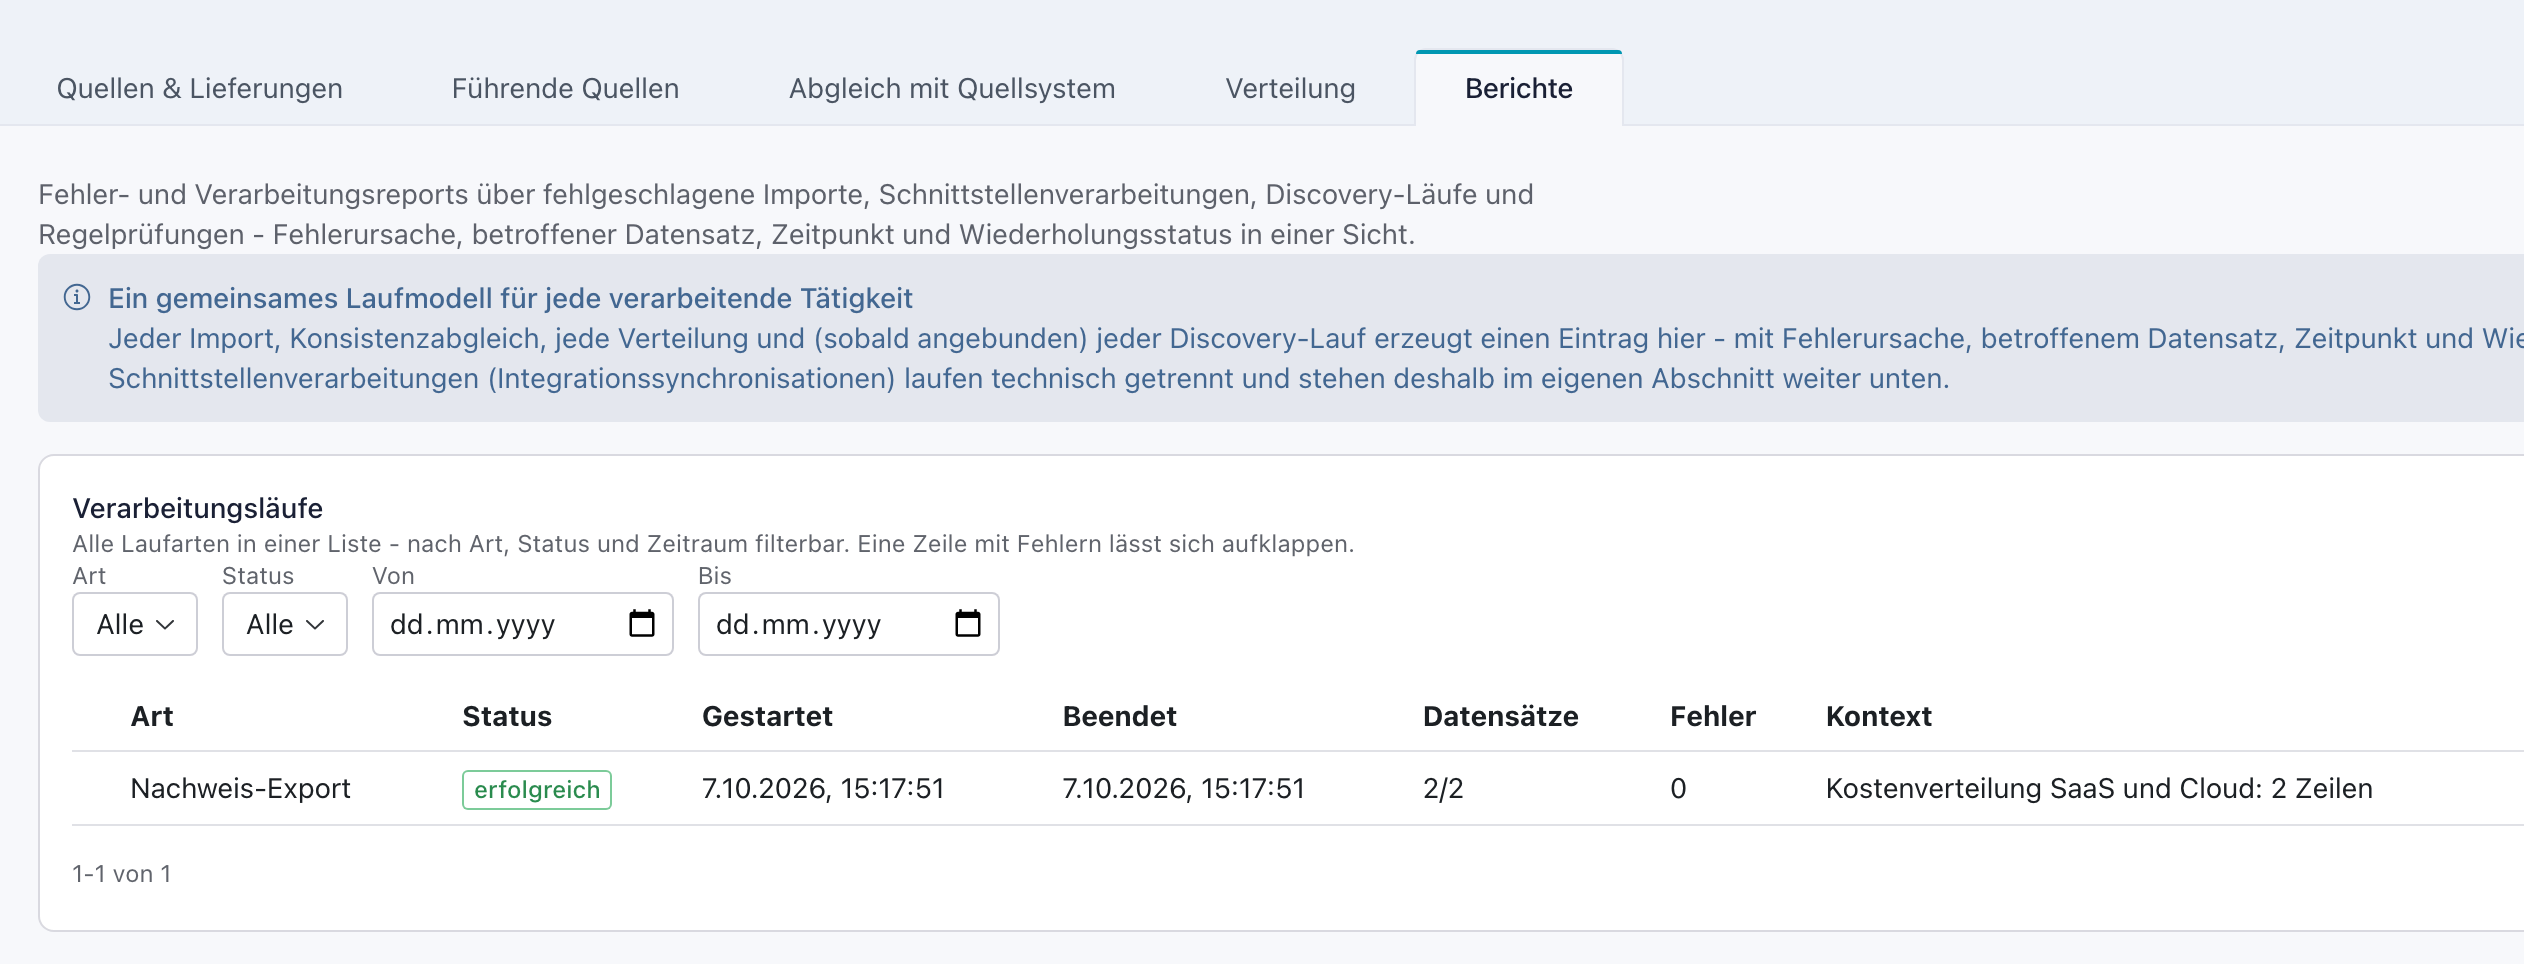This screenshot has height=964, width=2524.
Task: Open the Art filter dropdown
Action: coord(135,624)
